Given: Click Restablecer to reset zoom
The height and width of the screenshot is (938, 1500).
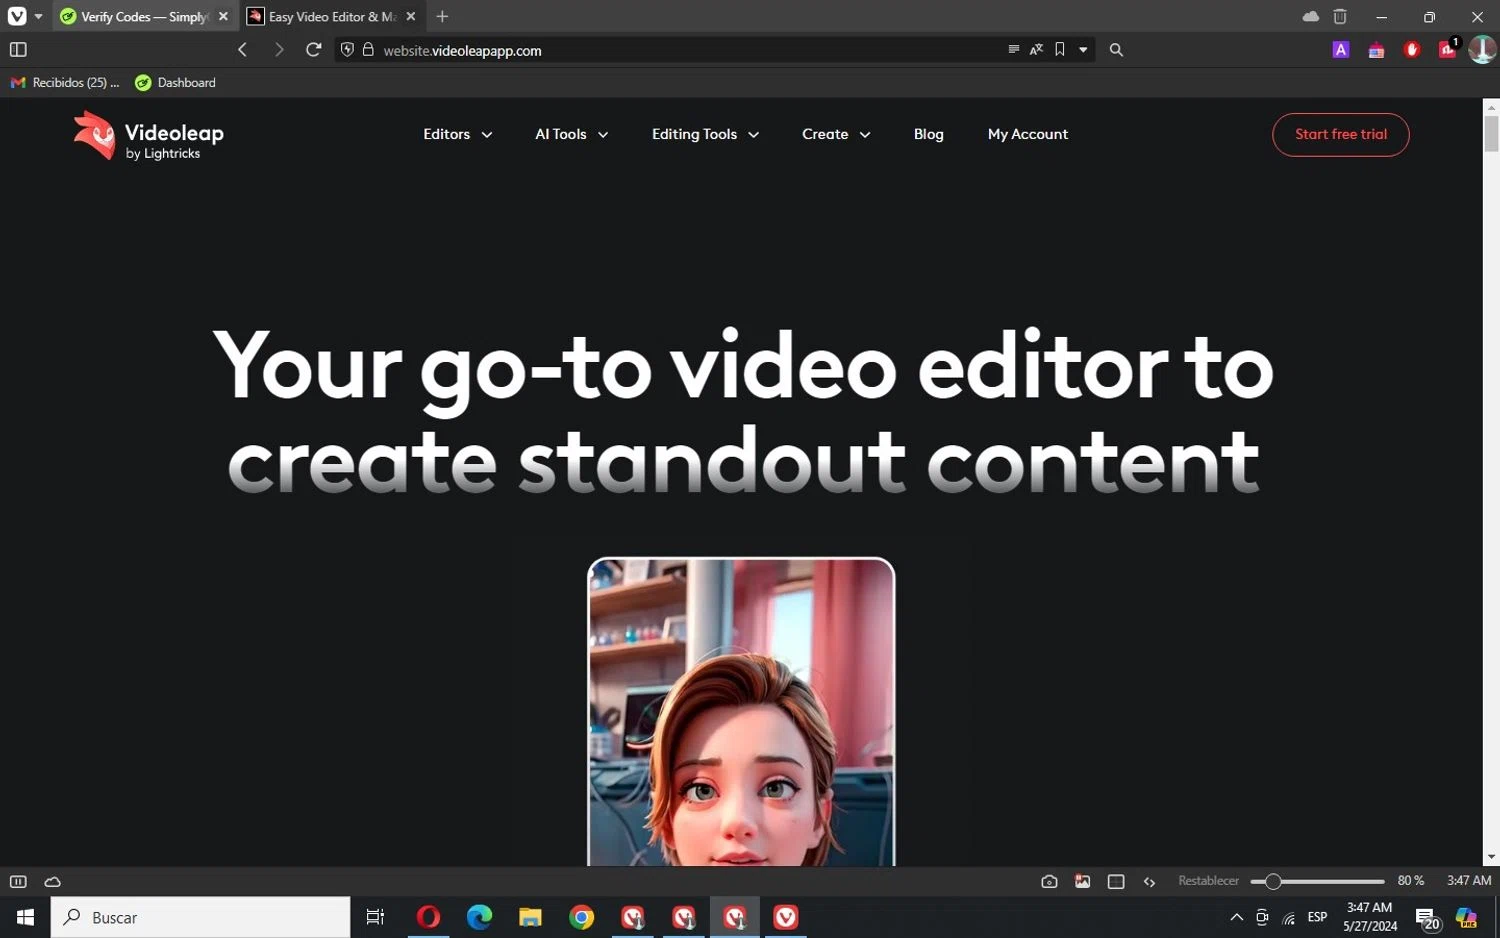Looking at the screenshot, I should pyautogui.click(x=1208, y=881).
